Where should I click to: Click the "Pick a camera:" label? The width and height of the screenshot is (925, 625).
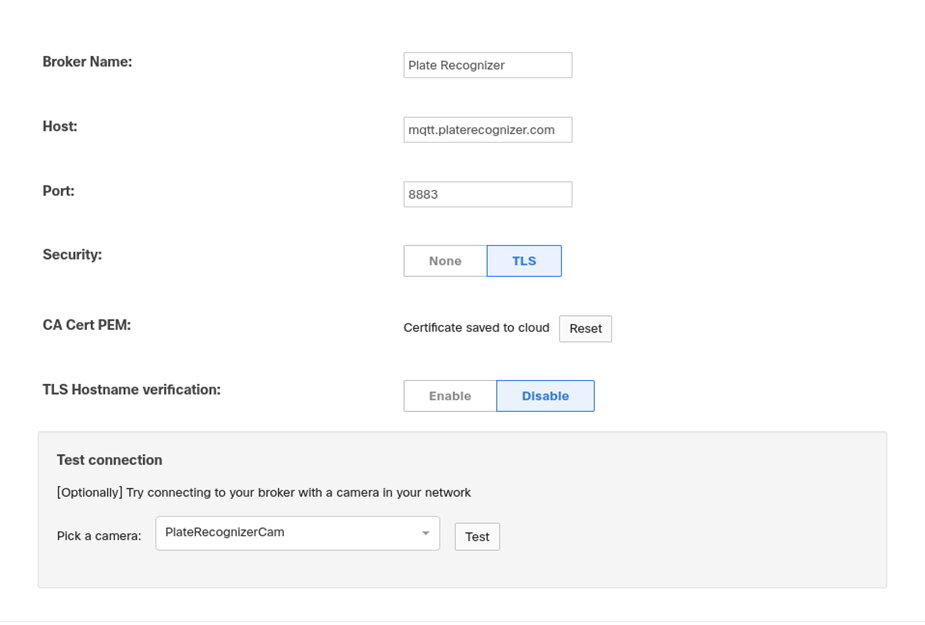click(x=99, y=536)
